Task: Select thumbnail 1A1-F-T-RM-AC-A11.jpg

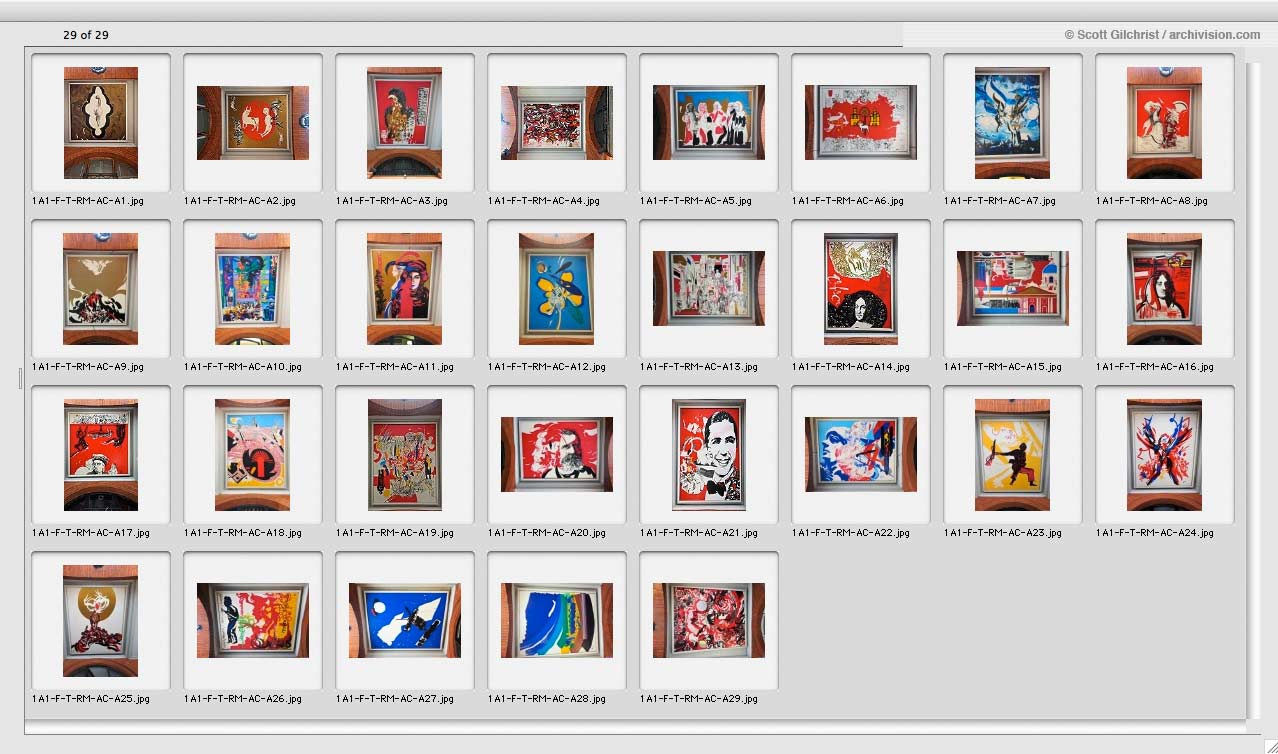Action: pos(405,289)
